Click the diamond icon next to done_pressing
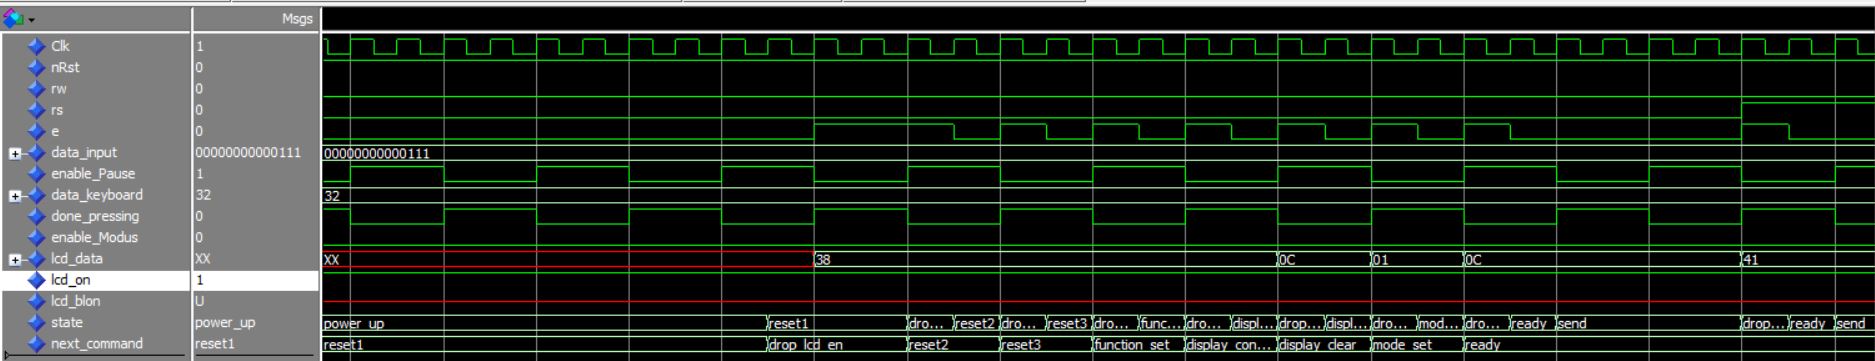Image resolution: width=1875 pixels, height=361 pixels. click(x=37, y=216)
